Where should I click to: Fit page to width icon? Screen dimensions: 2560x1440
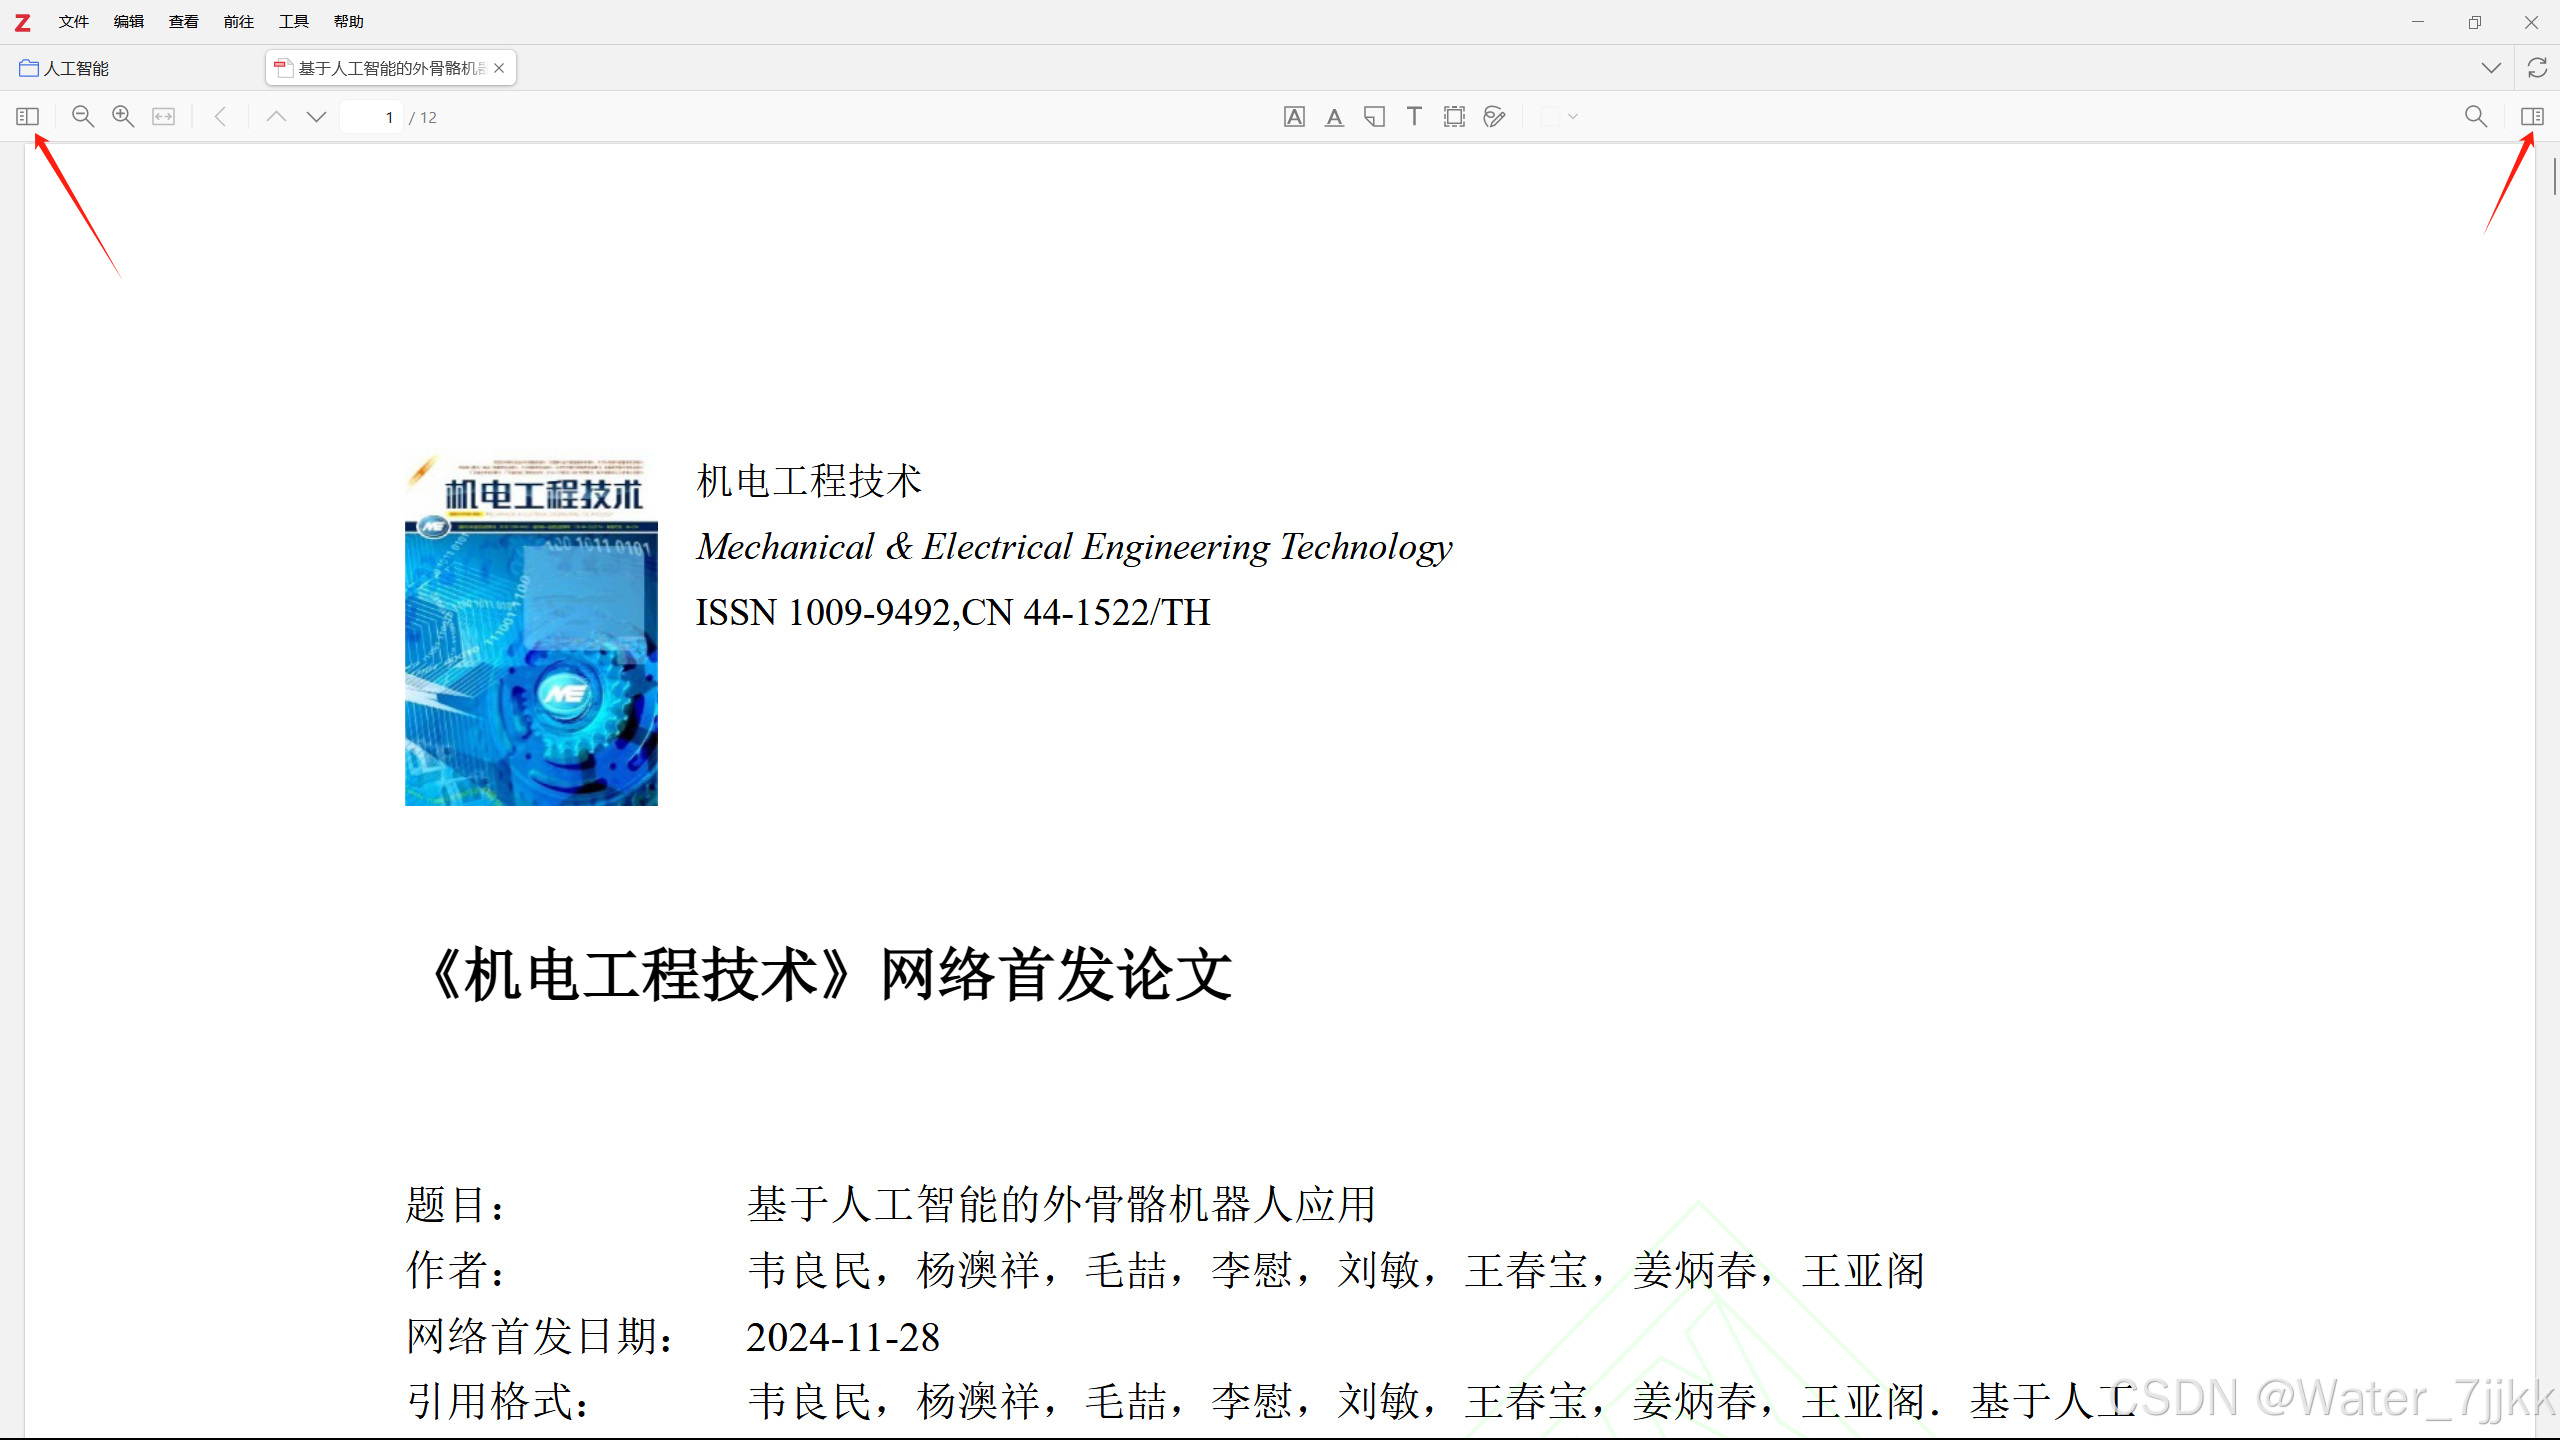pyautogui.click(x=163, y=117)
